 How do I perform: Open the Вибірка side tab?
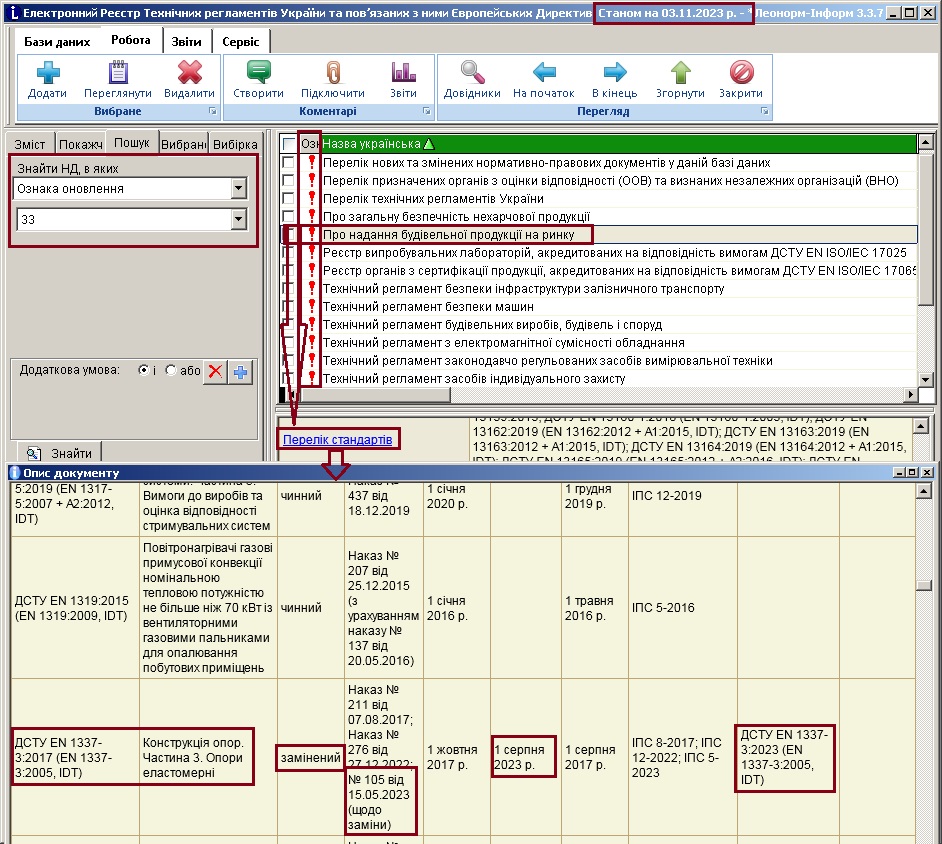point(235,144)
